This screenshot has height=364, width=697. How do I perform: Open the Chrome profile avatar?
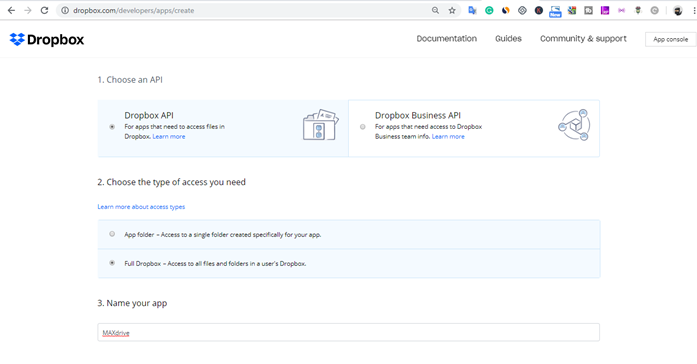tap(678, 11)
